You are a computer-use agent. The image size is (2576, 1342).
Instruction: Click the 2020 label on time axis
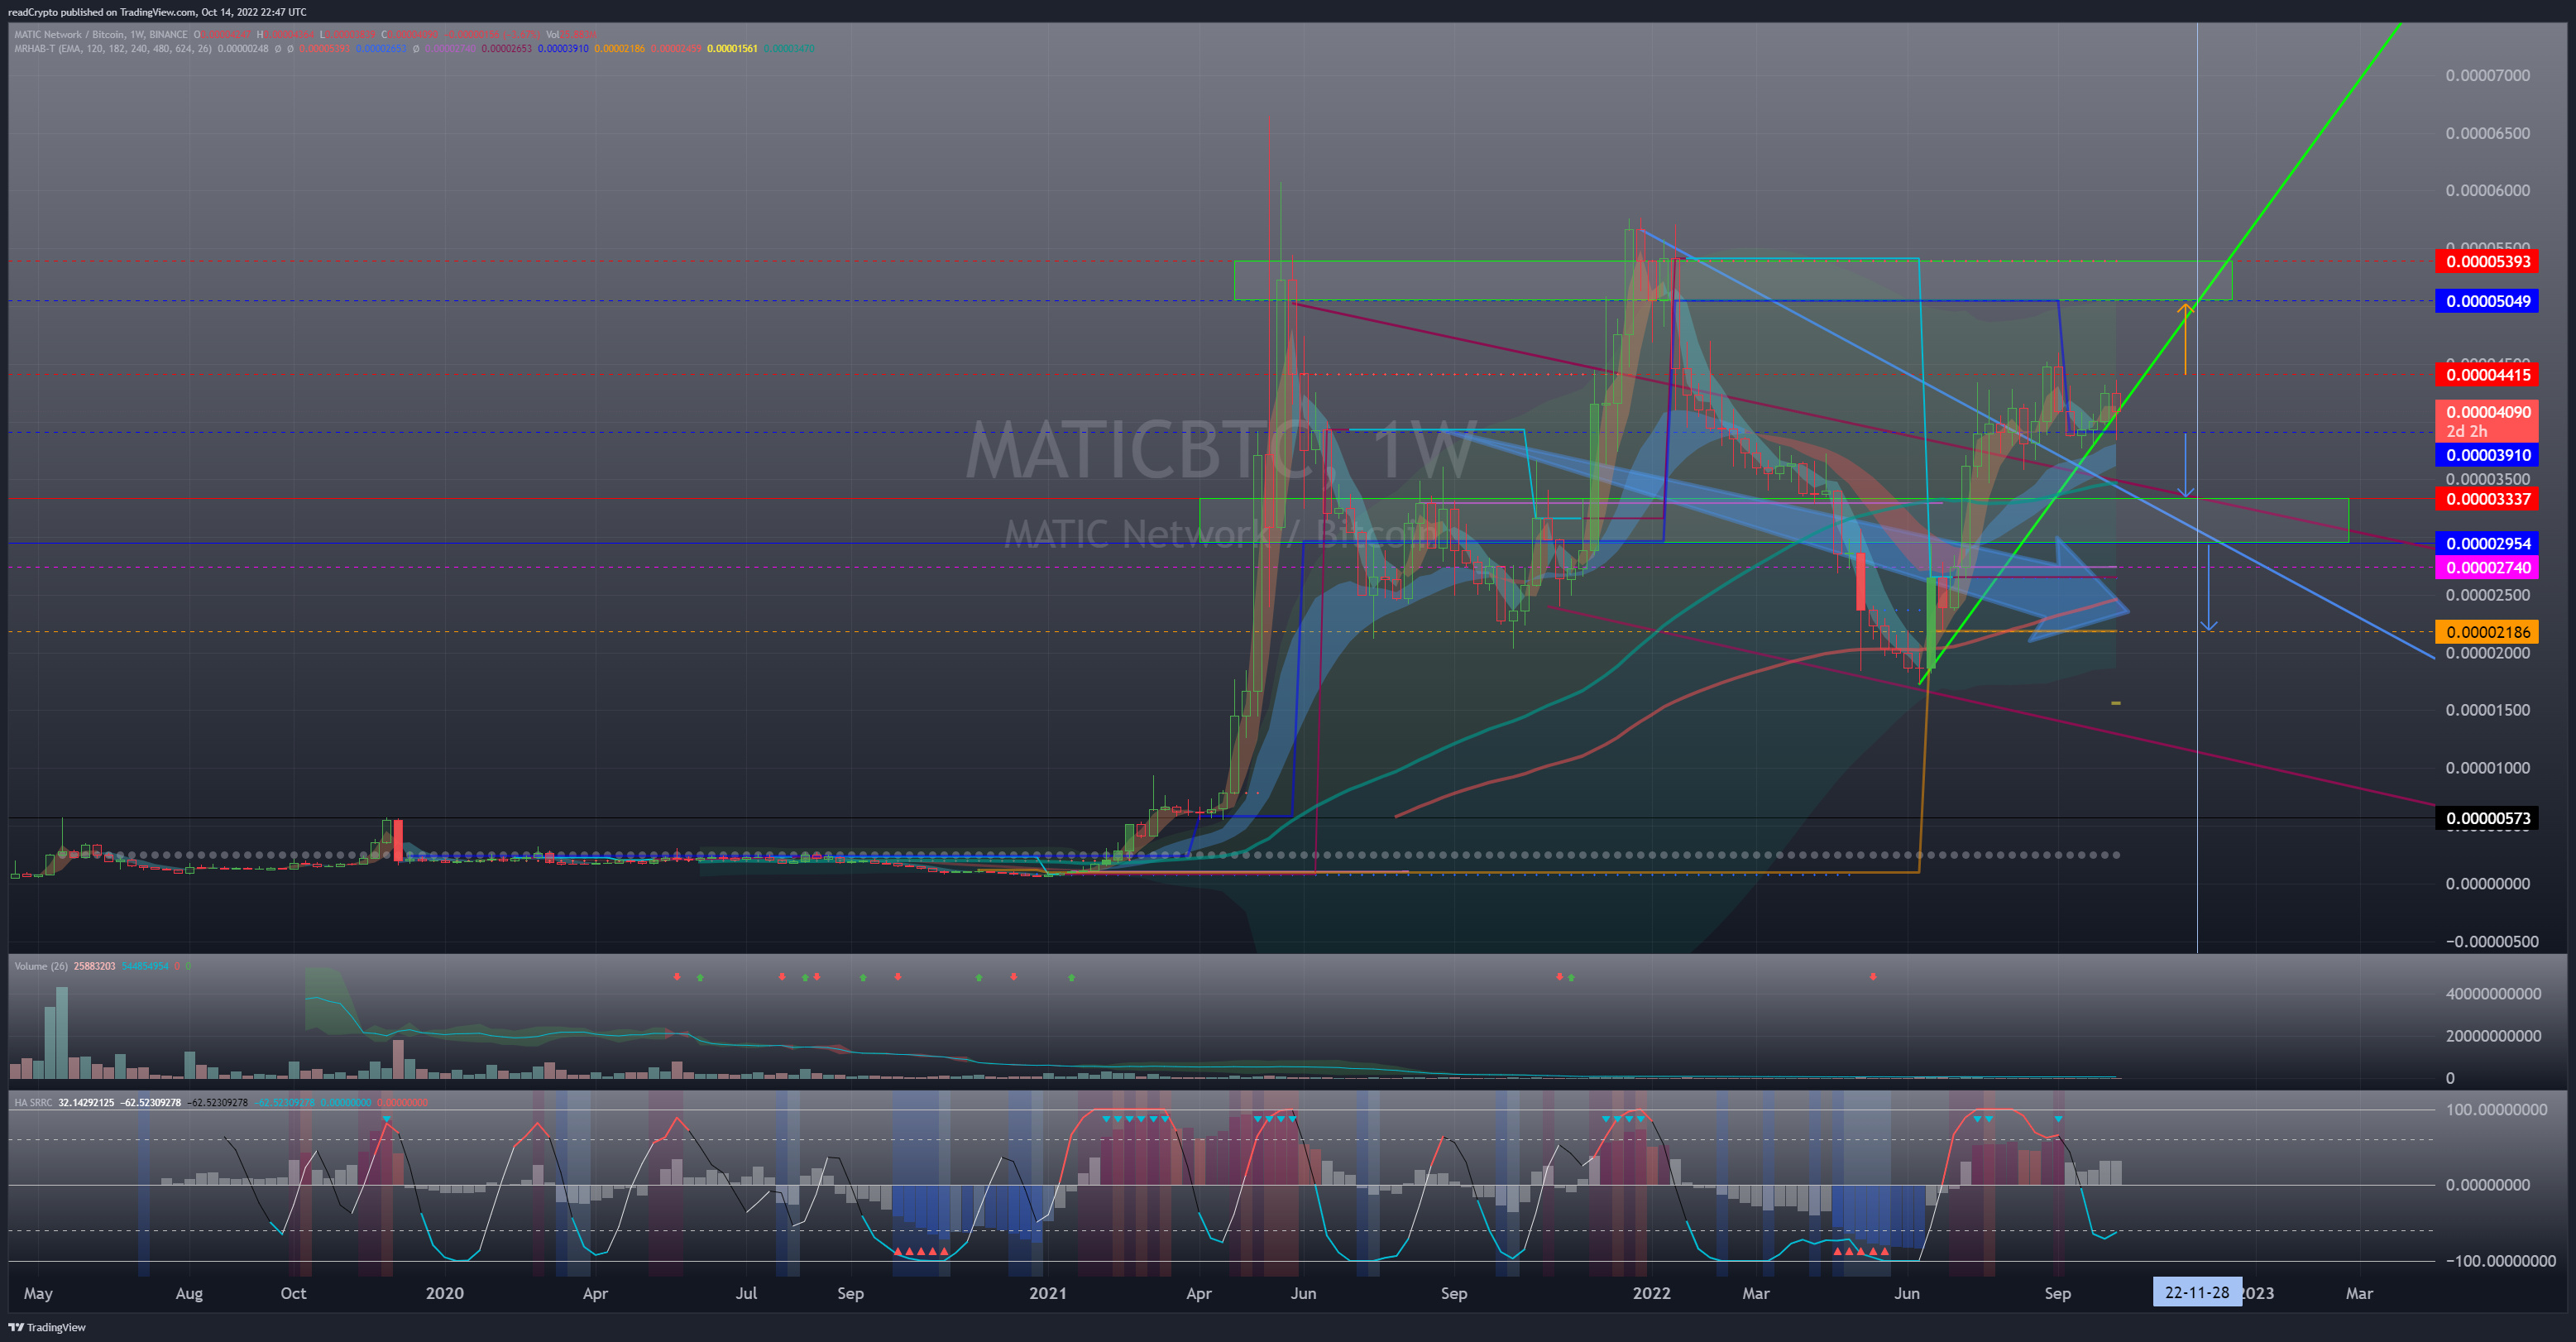444,1293
